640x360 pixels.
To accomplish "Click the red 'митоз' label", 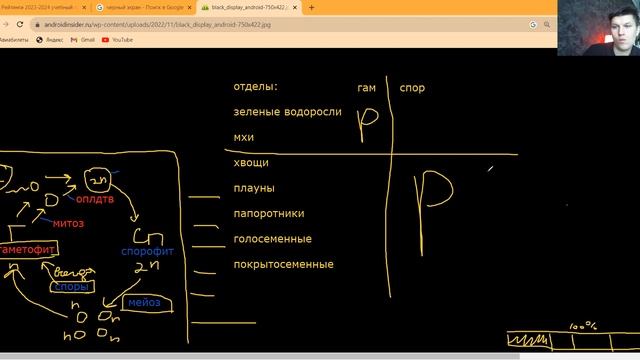I will coord(69,224).
